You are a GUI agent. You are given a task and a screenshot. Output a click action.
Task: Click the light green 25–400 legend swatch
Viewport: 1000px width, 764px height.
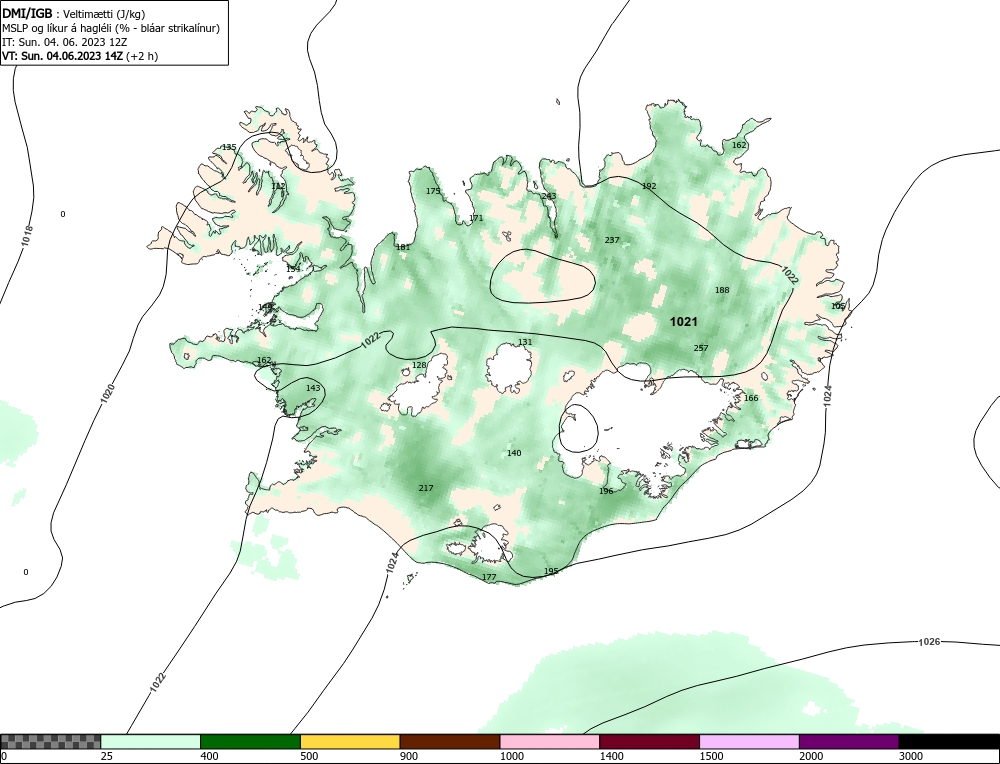151,742
